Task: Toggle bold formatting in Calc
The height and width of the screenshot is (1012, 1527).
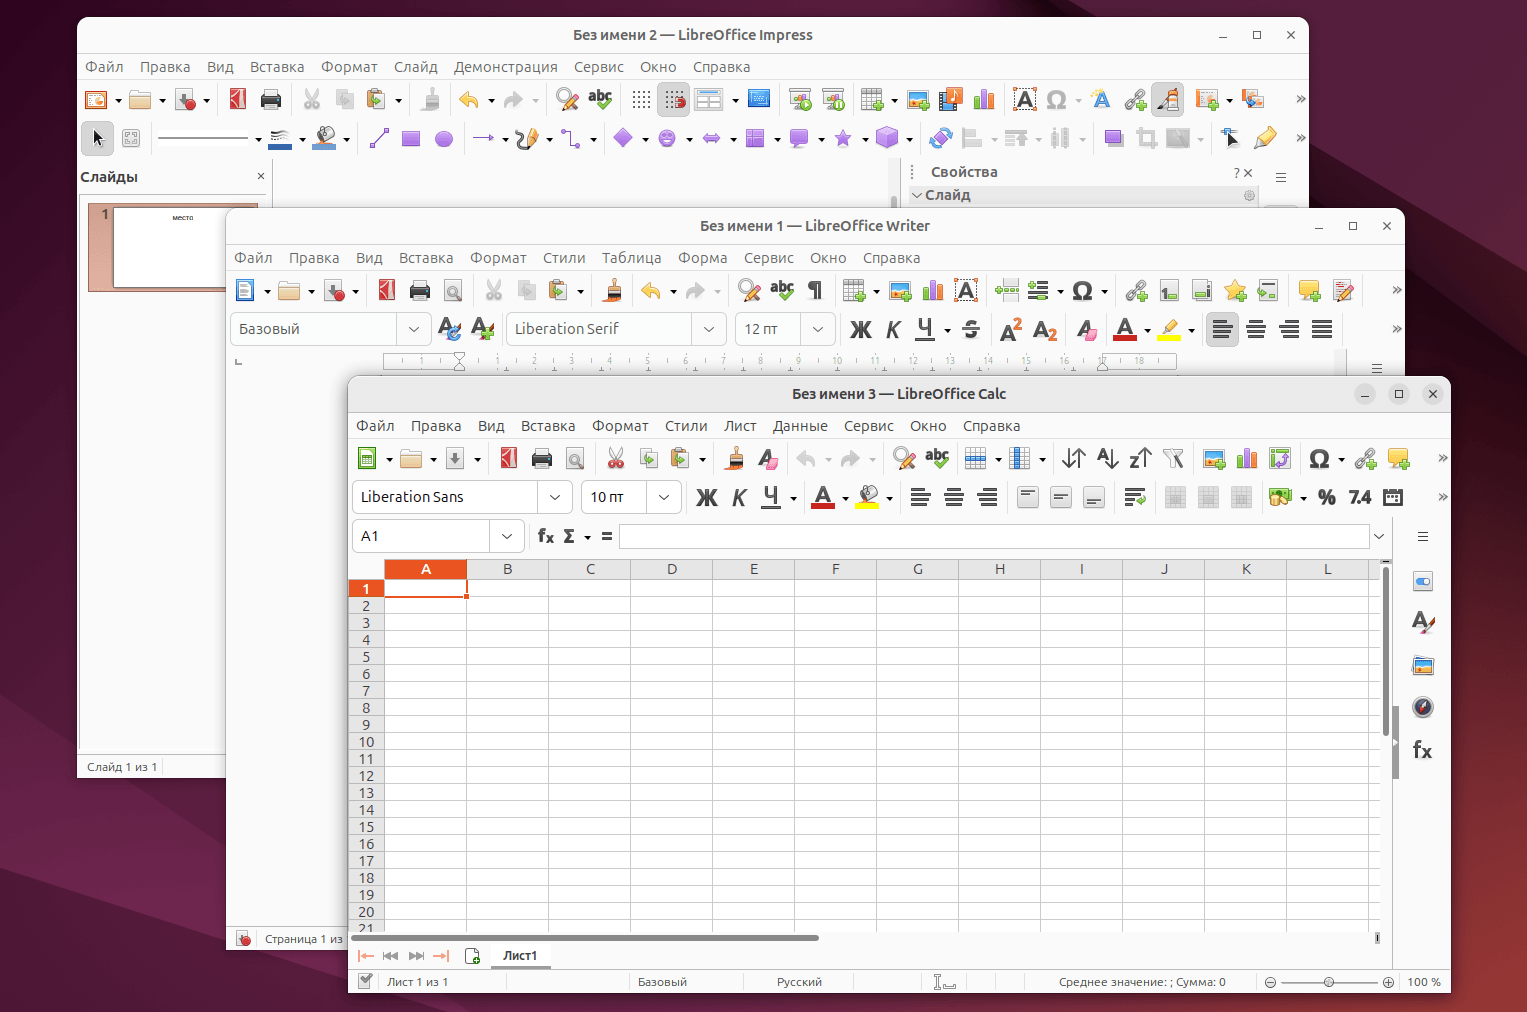Action: click(707, 497)
